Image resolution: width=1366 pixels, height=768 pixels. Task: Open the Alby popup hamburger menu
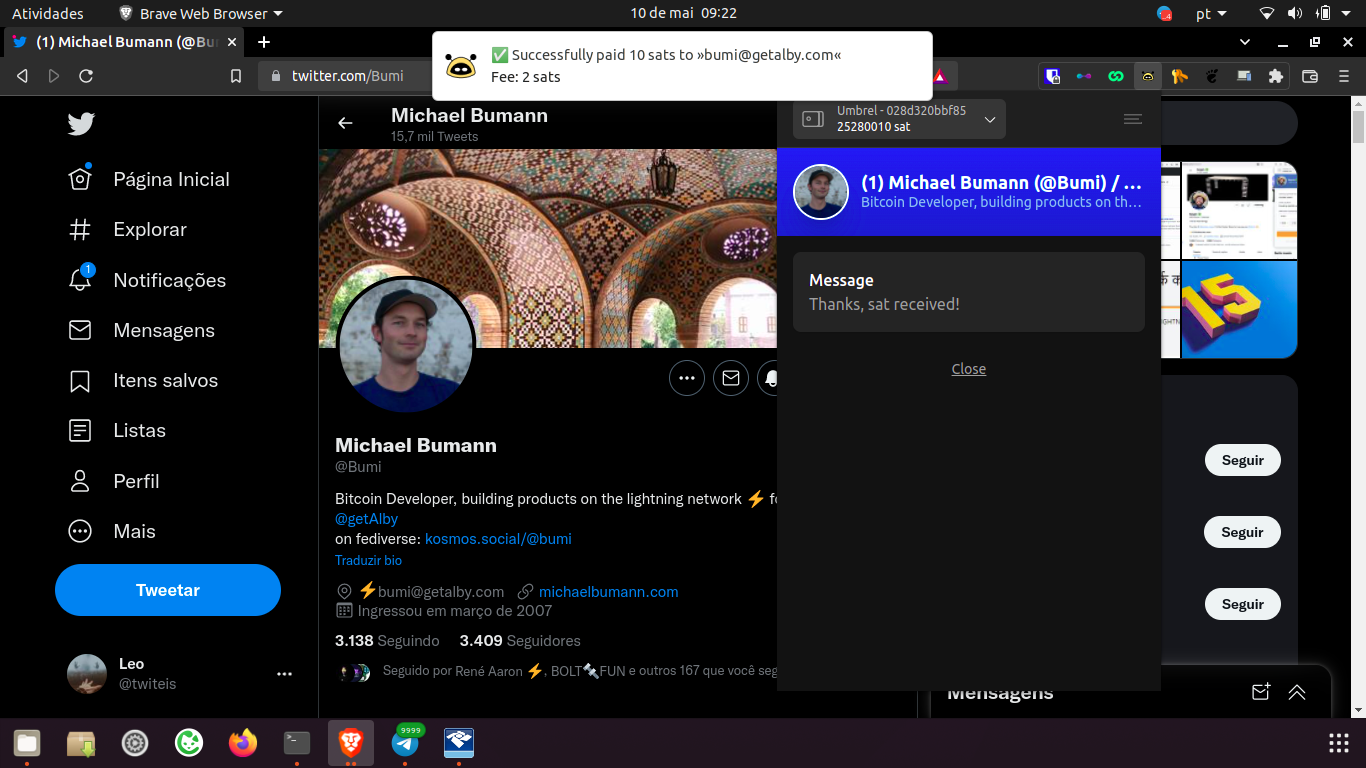click(1133, 119)
